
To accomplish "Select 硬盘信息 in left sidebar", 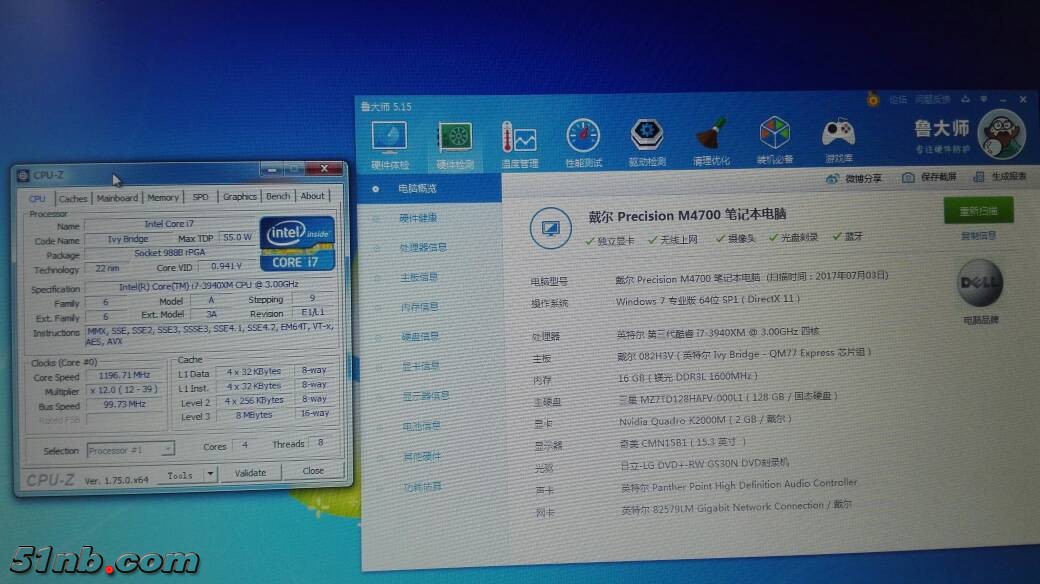I will coord(420,336).
